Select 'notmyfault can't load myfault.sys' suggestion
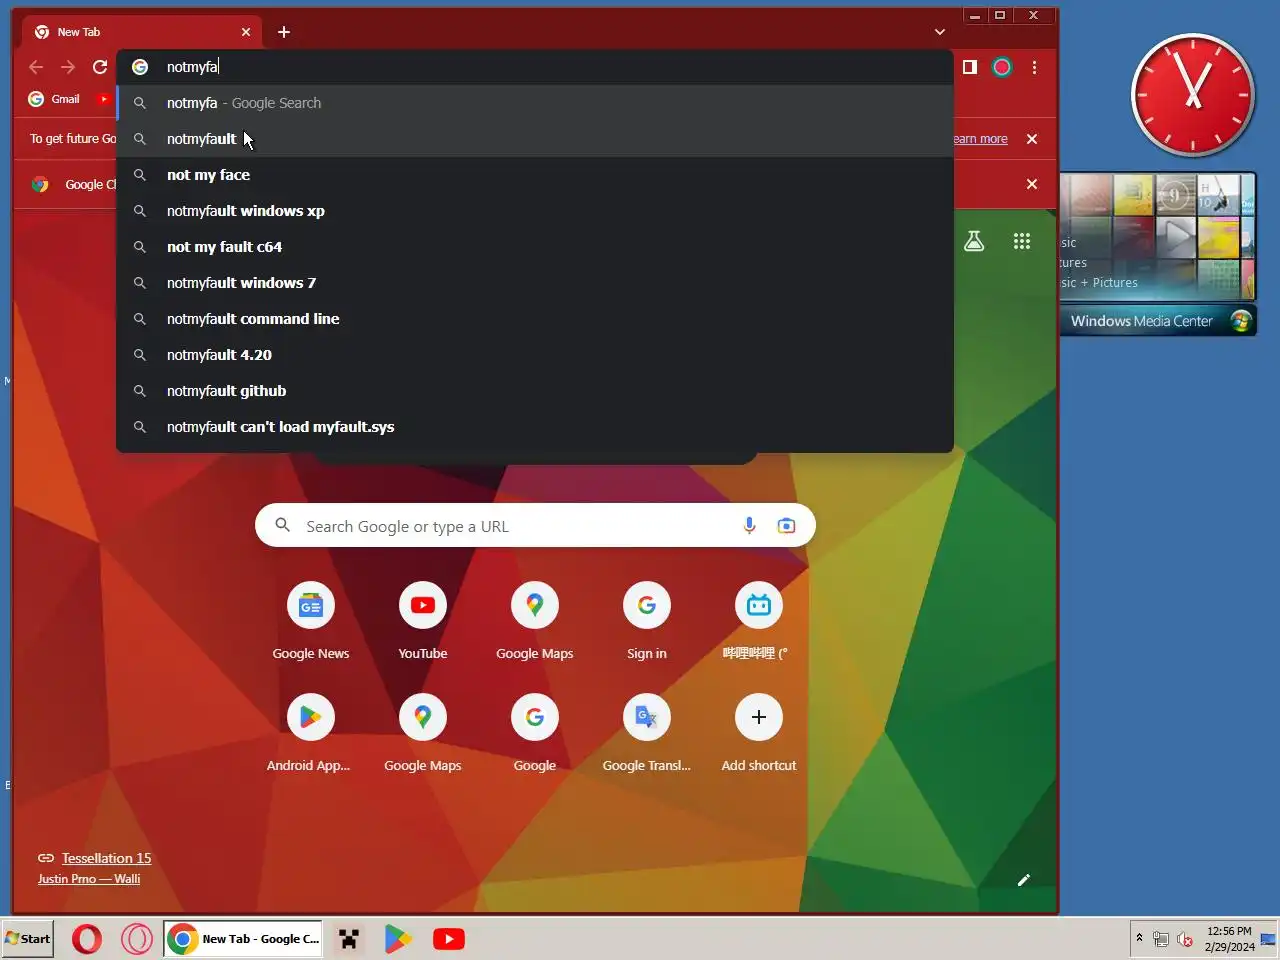 pos(535,427)
